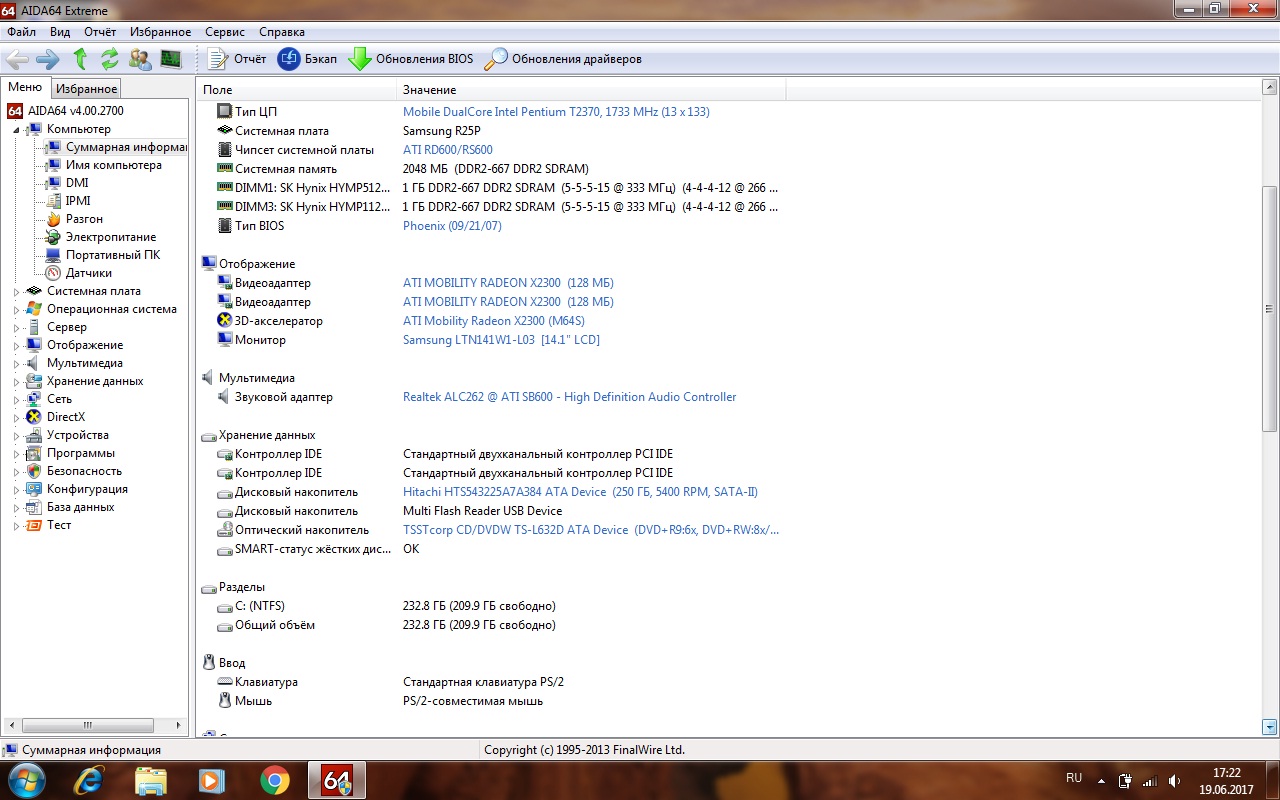Screen dimensions: 1280x800
Task: Click the 3D-акселератор row icon
Action: pos(225,321)
